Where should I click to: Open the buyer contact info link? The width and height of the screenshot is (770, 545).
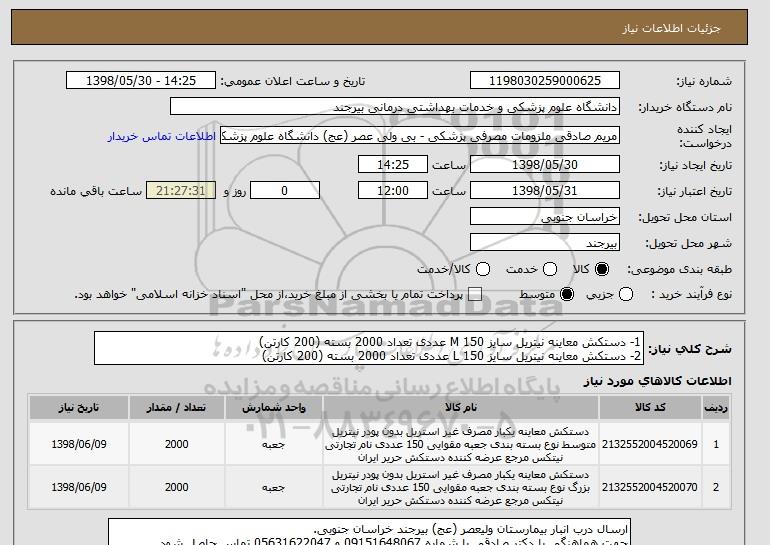point(162,136)
